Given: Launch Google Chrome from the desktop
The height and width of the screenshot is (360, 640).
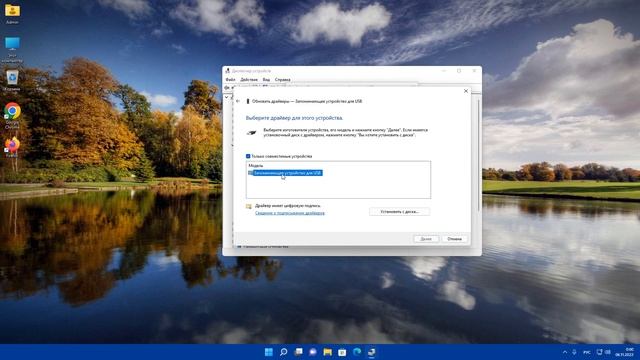Looking at the screenshot, I should [12, 115].
